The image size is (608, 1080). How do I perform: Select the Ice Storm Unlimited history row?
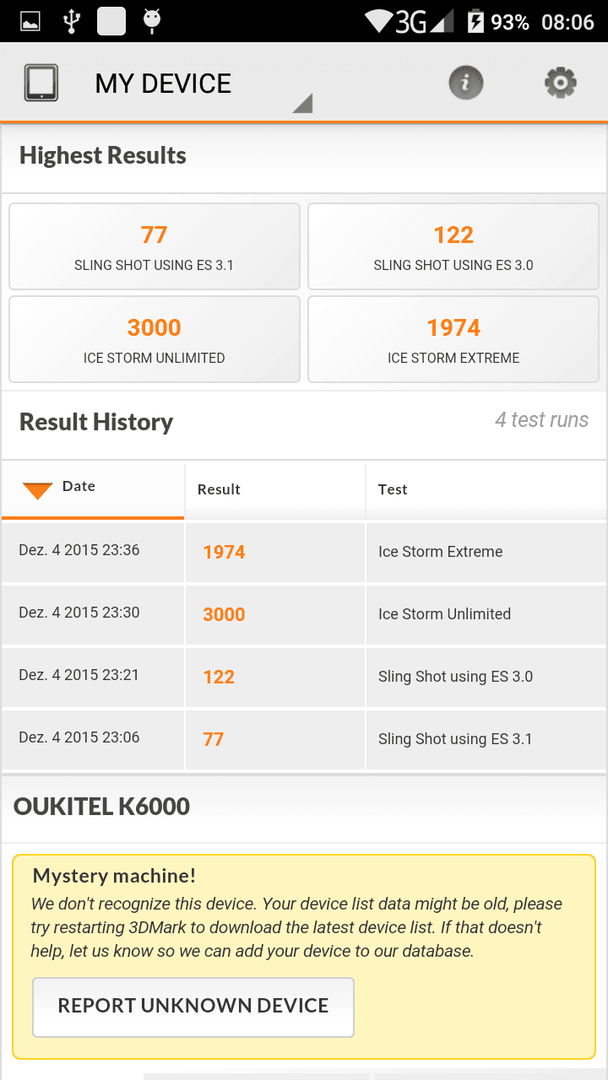coord(304,614)
